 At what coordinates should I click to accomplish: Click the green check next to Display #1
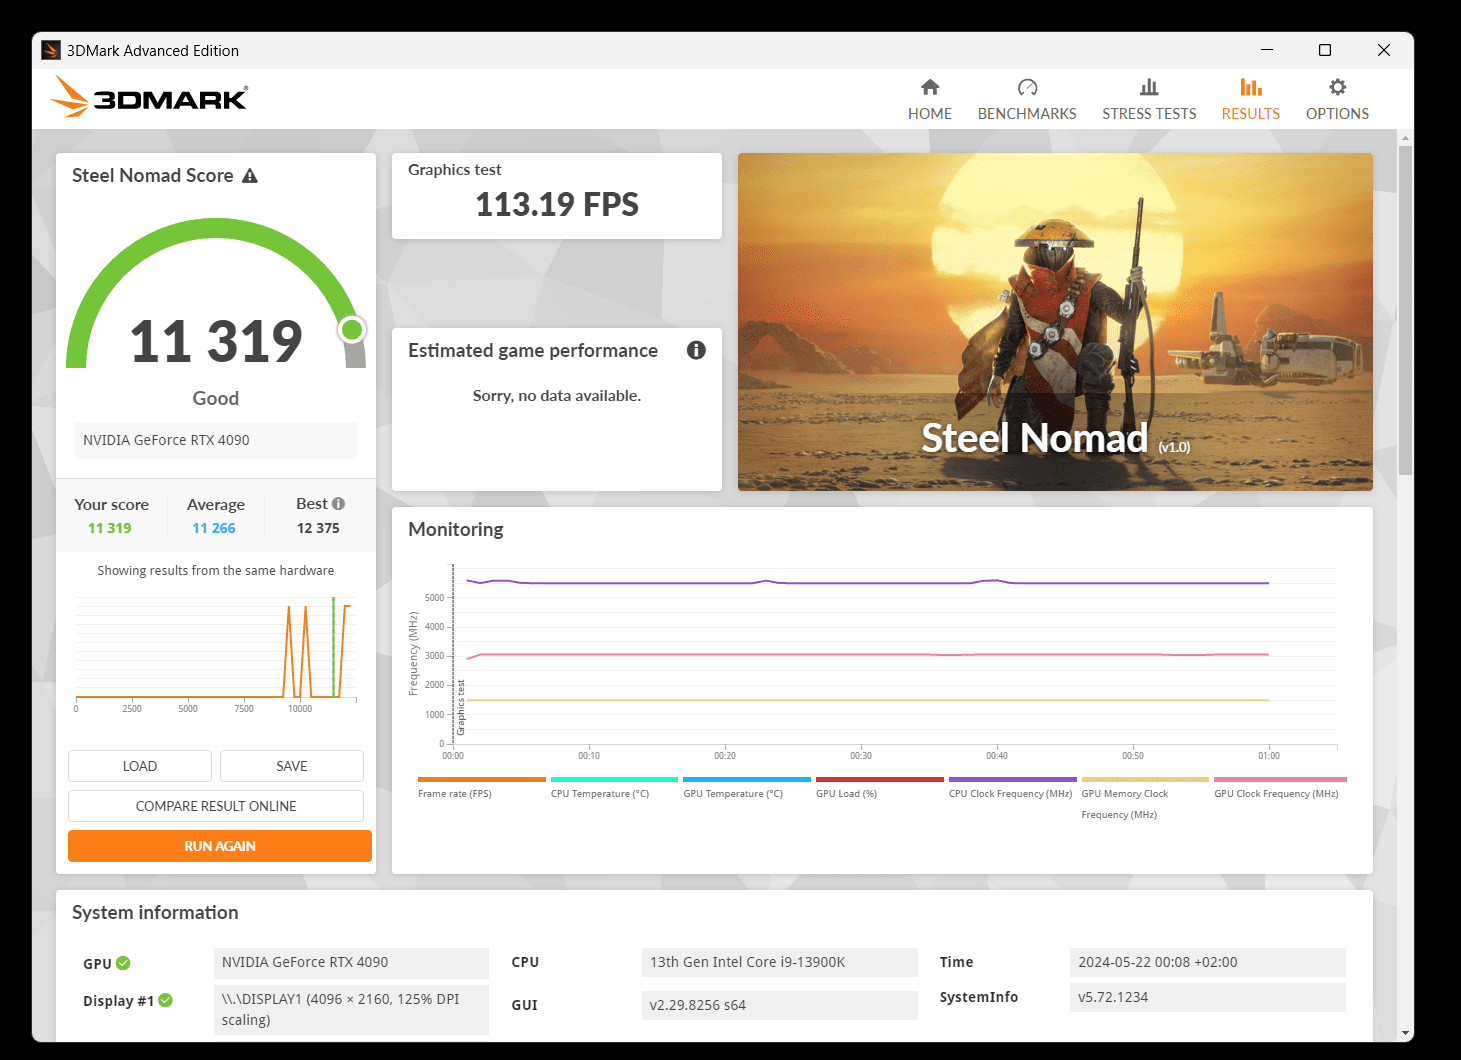pyautogui.click(x=166, y=1000)
